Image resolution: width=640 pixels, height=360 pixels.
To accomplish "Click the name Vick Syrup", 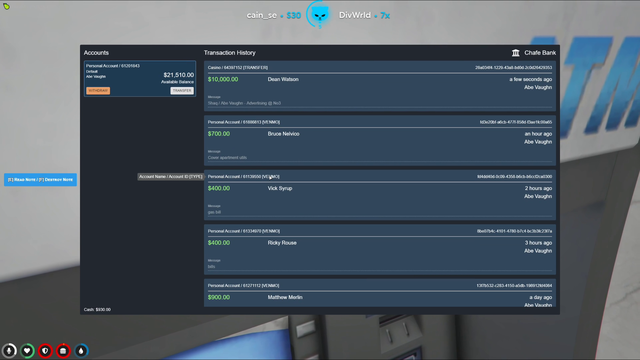I will tap(280, 188).
